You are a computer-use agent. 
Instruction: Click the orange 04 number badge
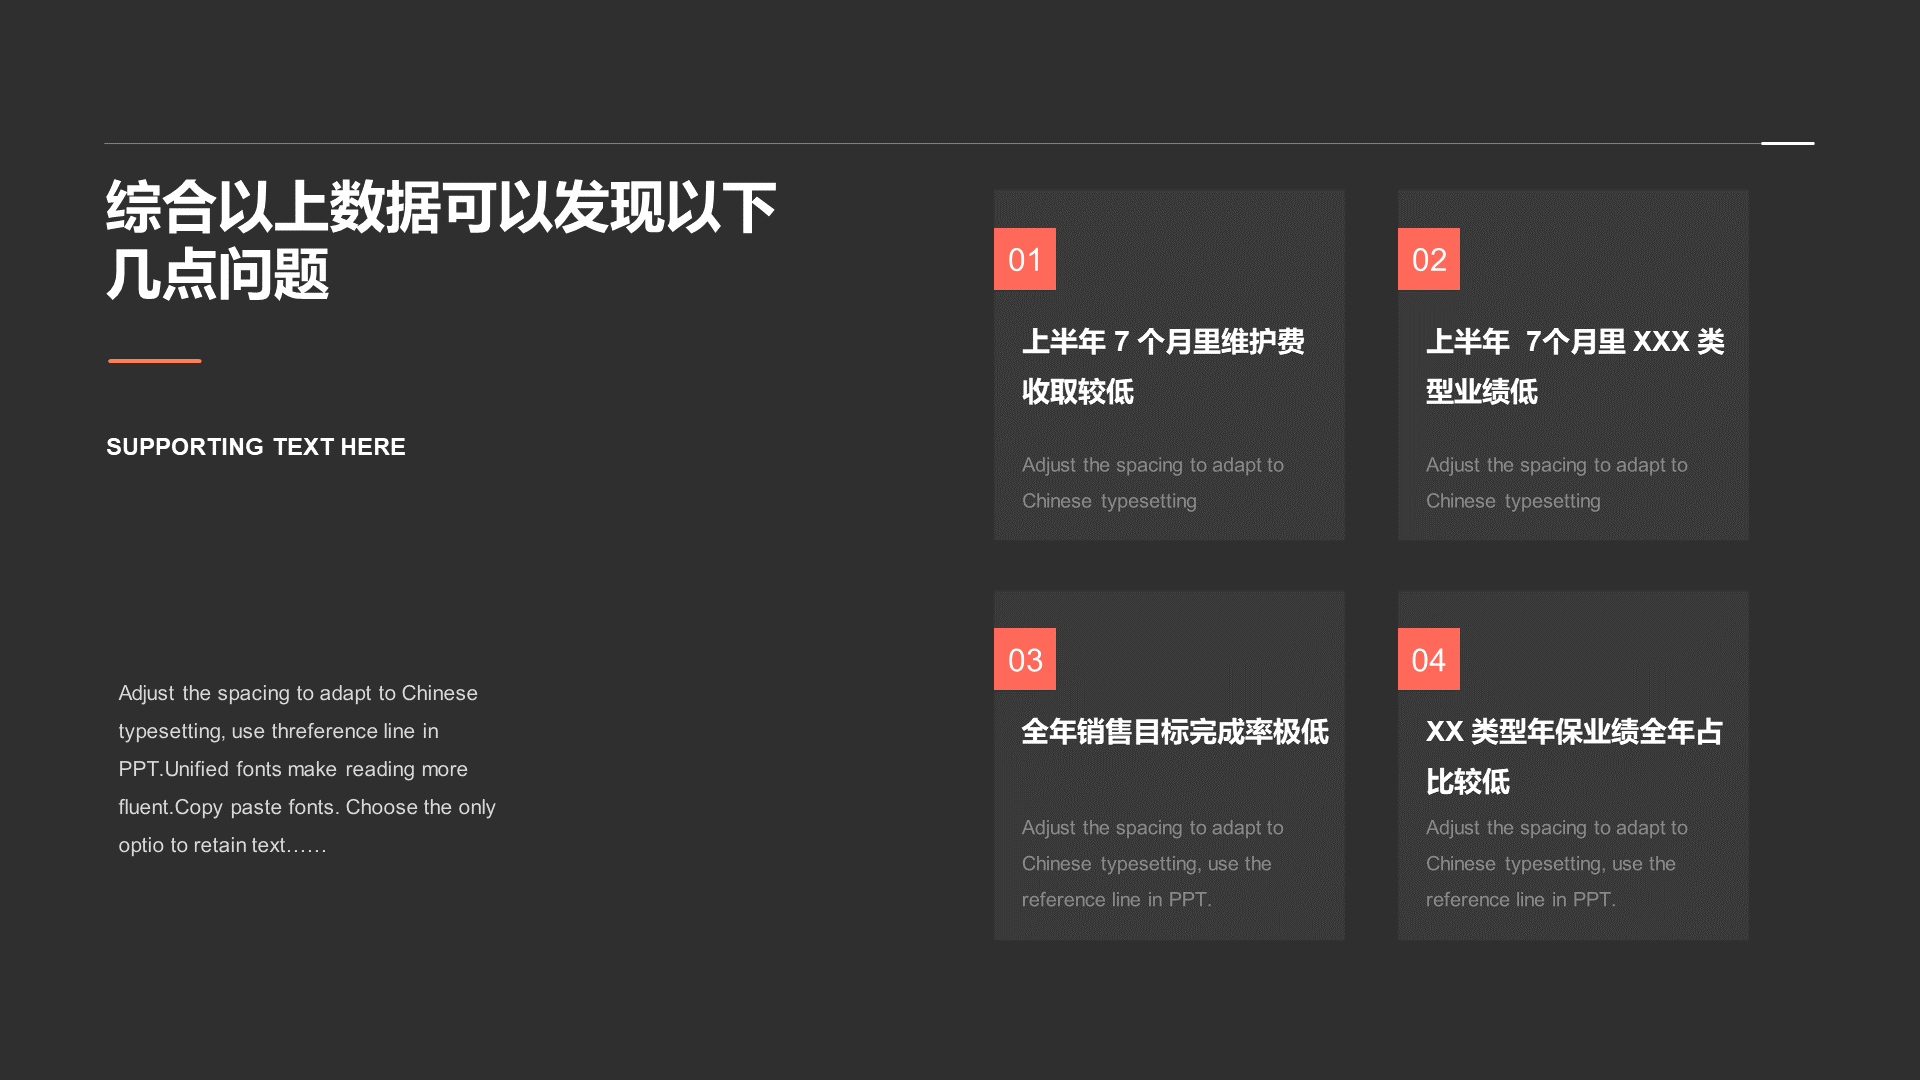coord(1429,659)
